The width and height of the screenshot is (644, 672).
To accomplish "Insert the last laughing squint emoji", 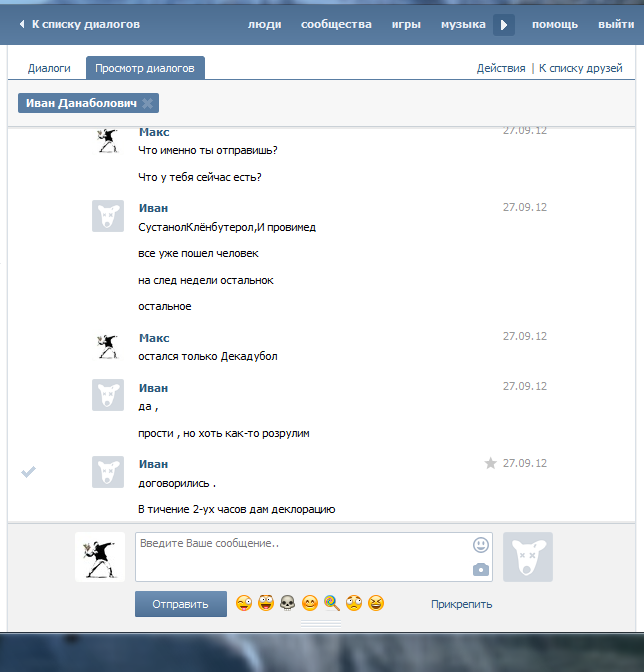I will [x=376, y=603].
